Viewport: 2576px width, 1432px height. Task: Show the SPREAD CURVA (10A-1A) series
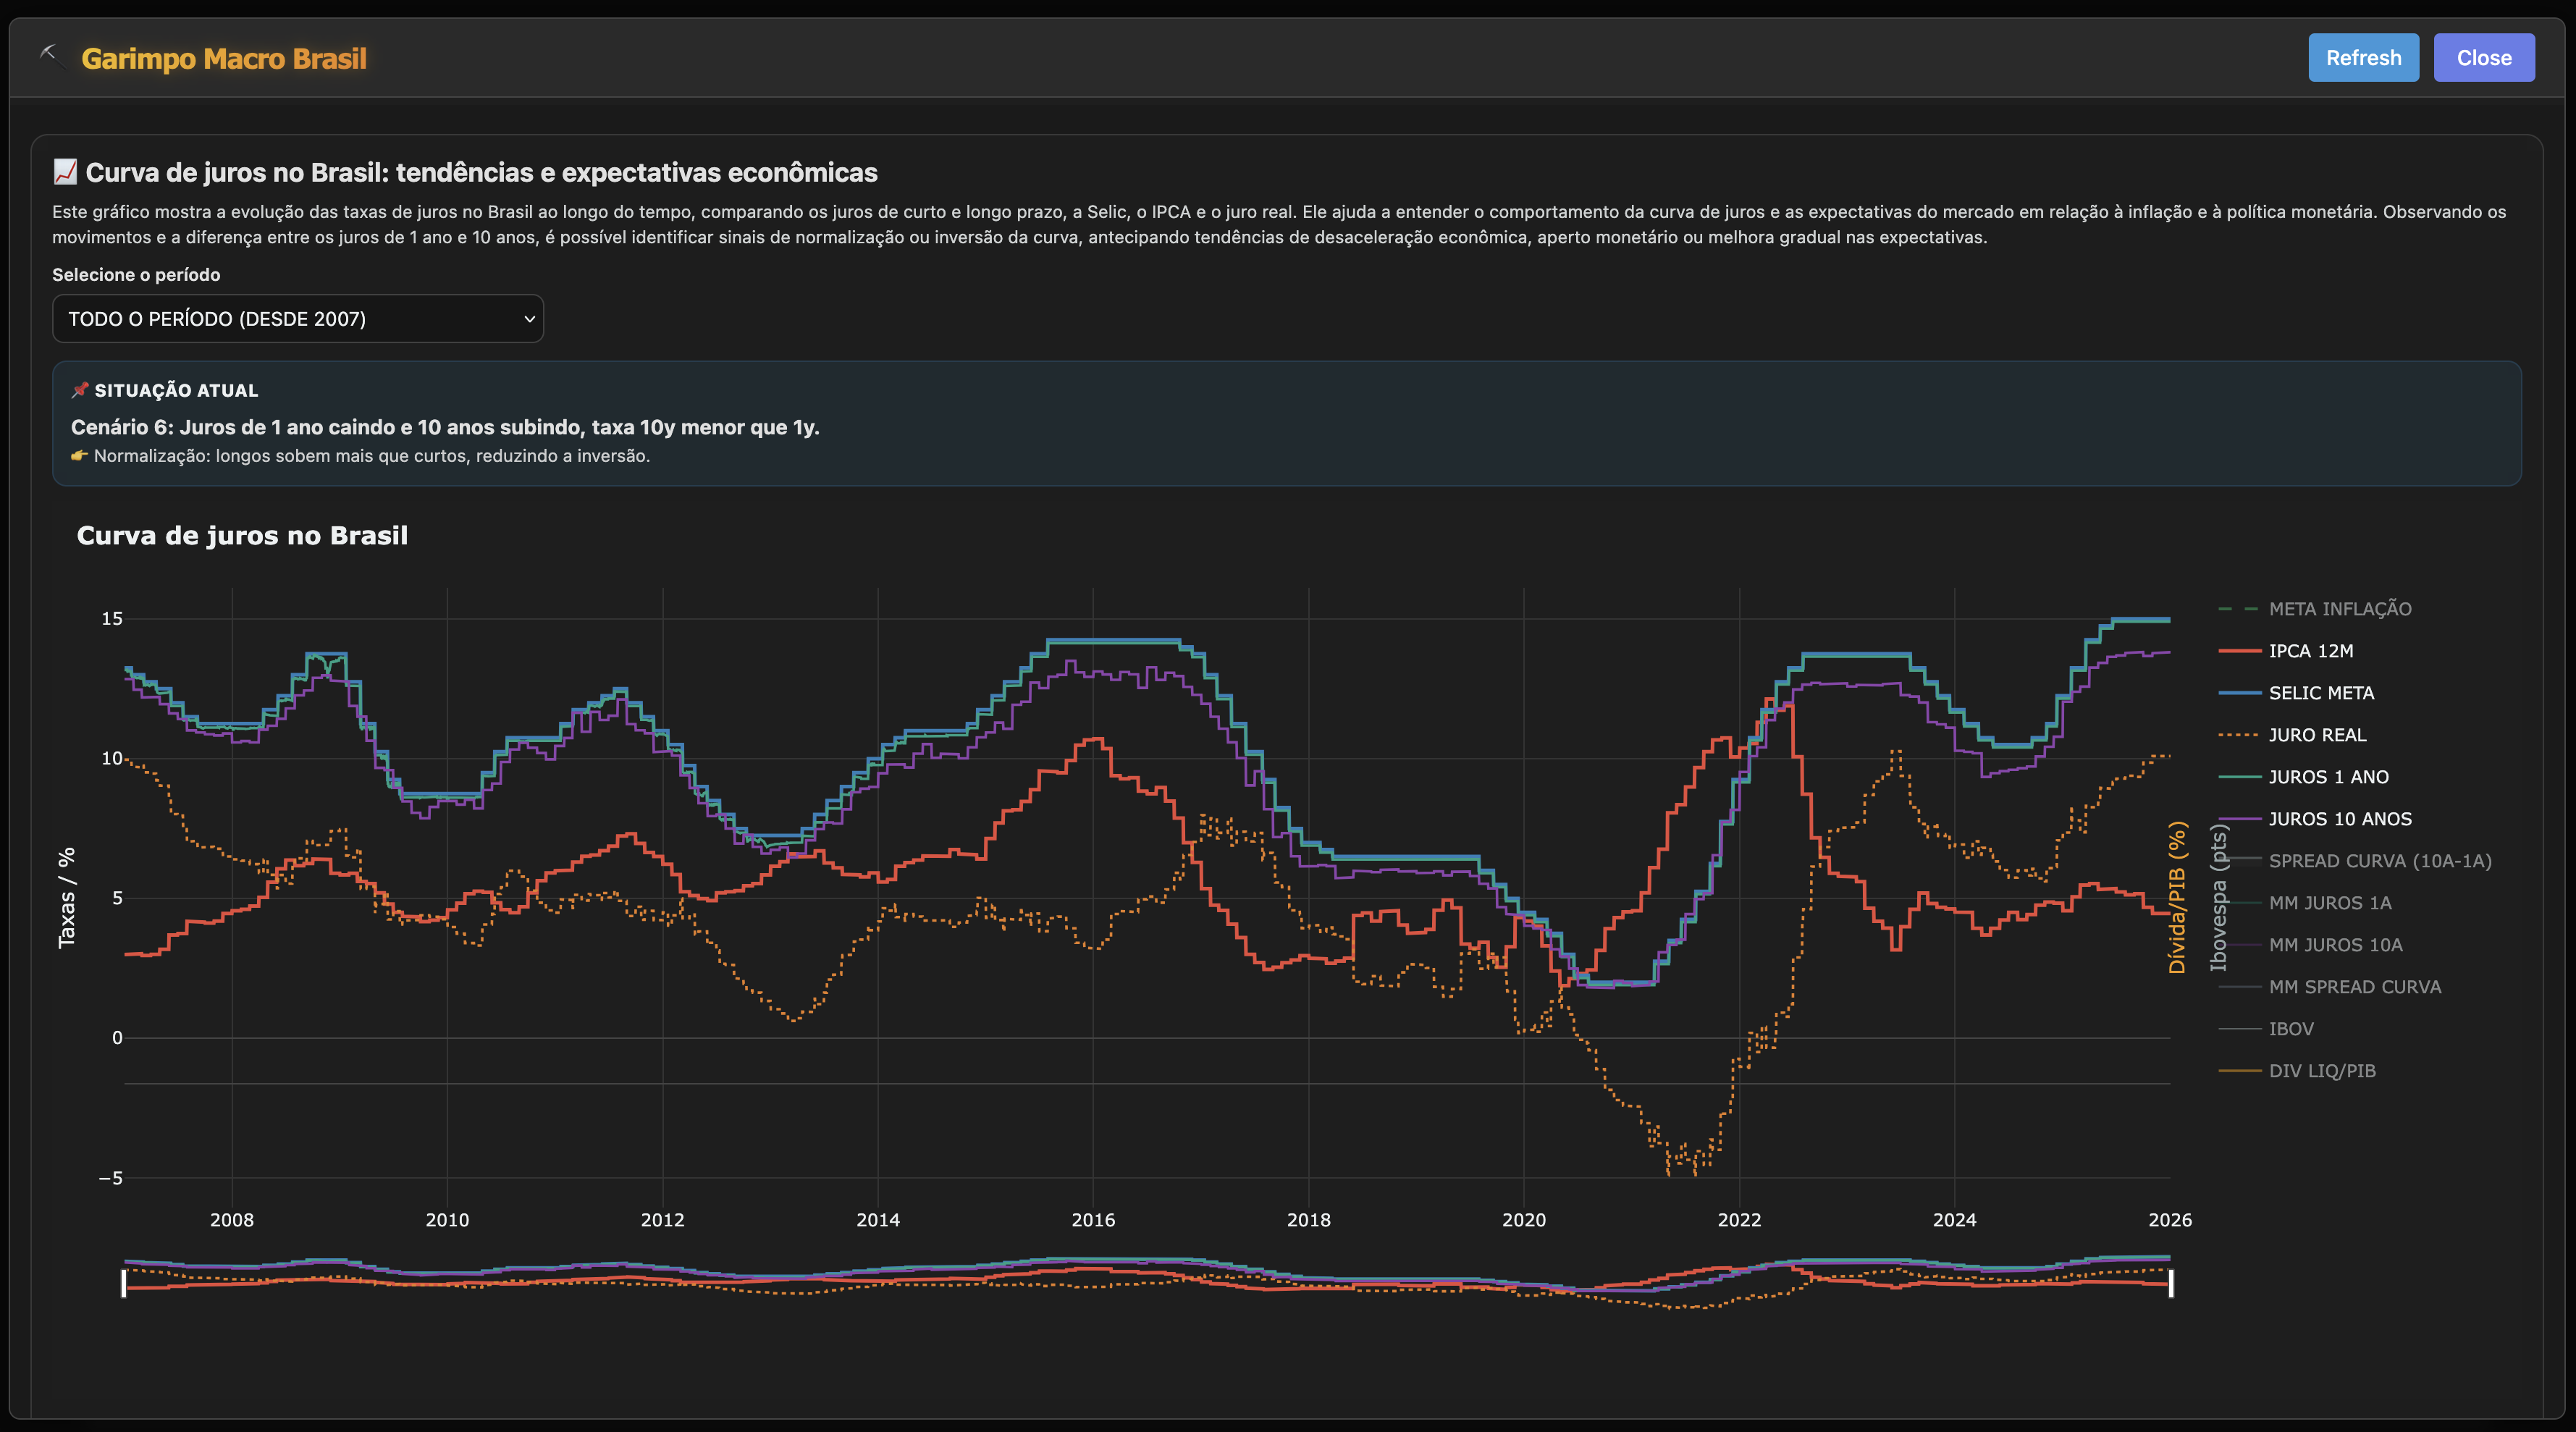coord(2379,861)
